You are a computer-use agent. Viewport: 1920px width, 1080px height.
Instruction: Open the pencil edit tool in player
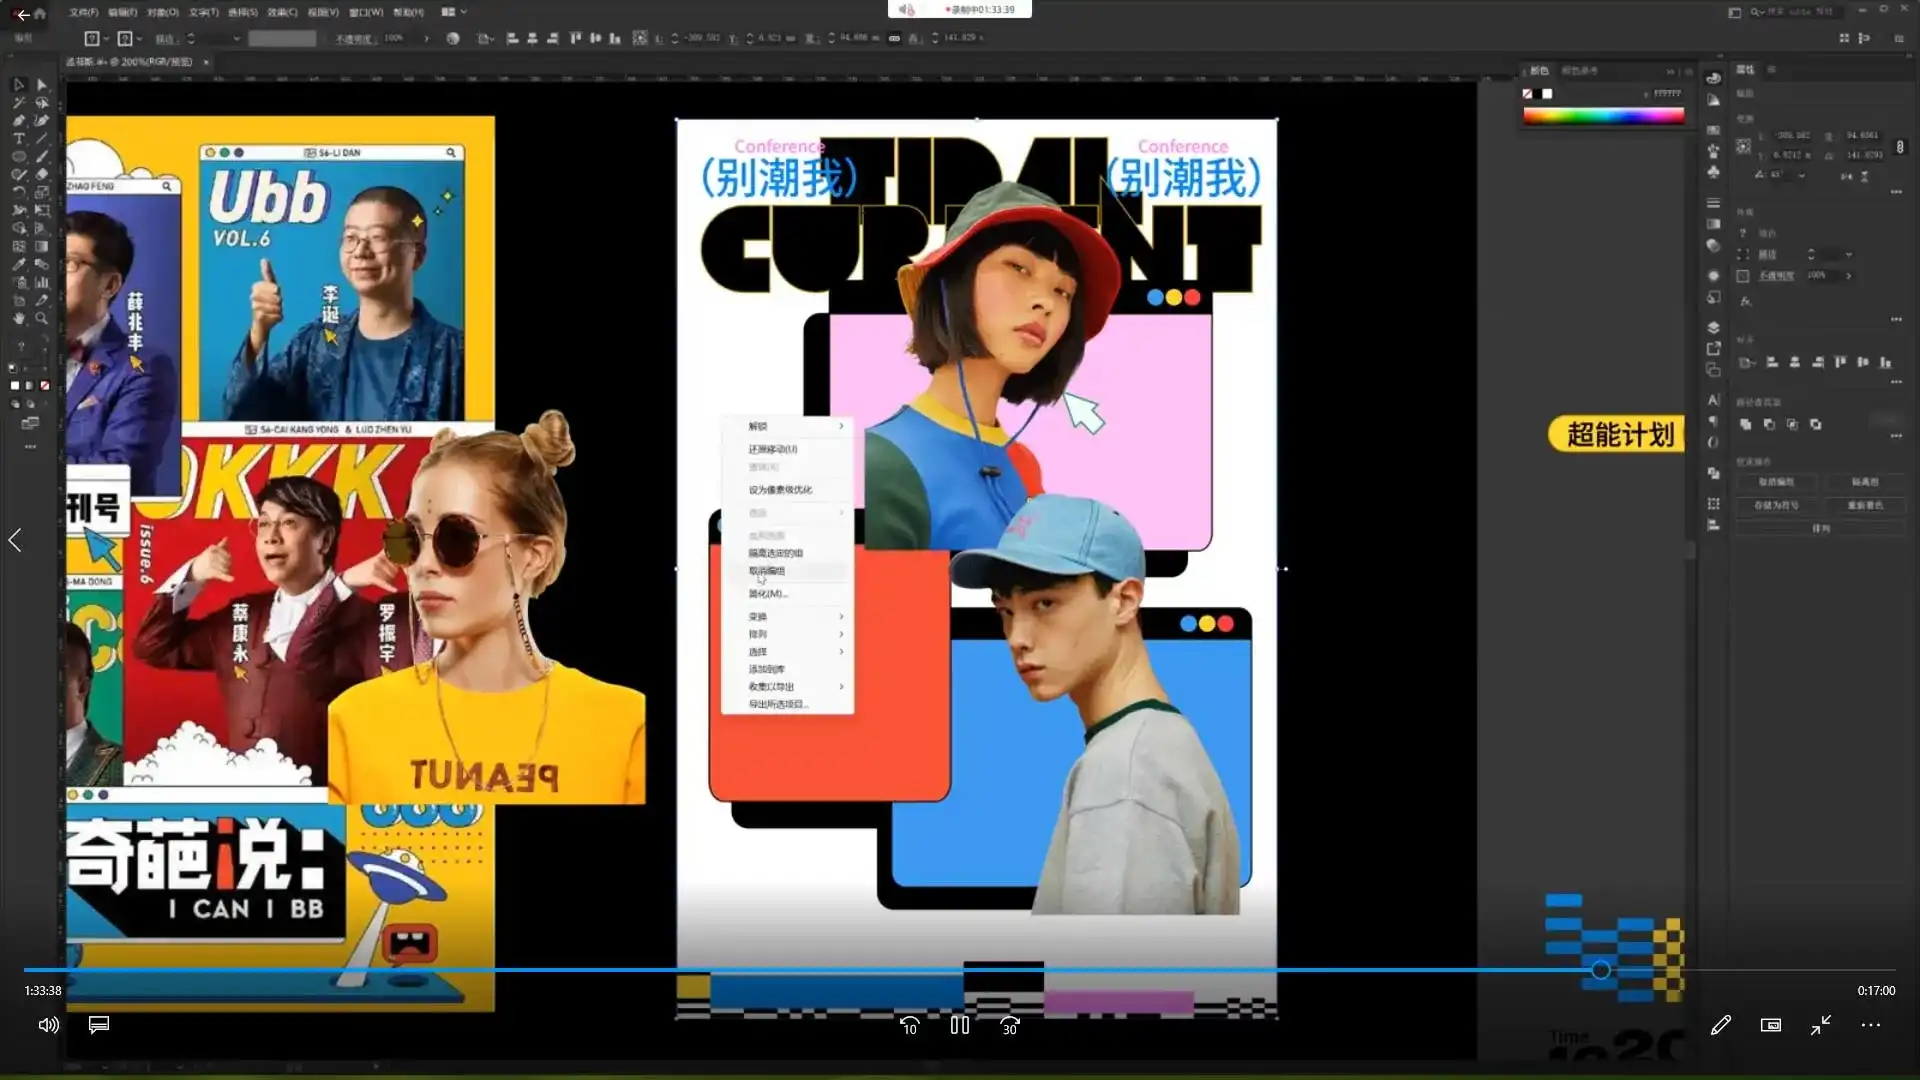pos(1720,1025)
